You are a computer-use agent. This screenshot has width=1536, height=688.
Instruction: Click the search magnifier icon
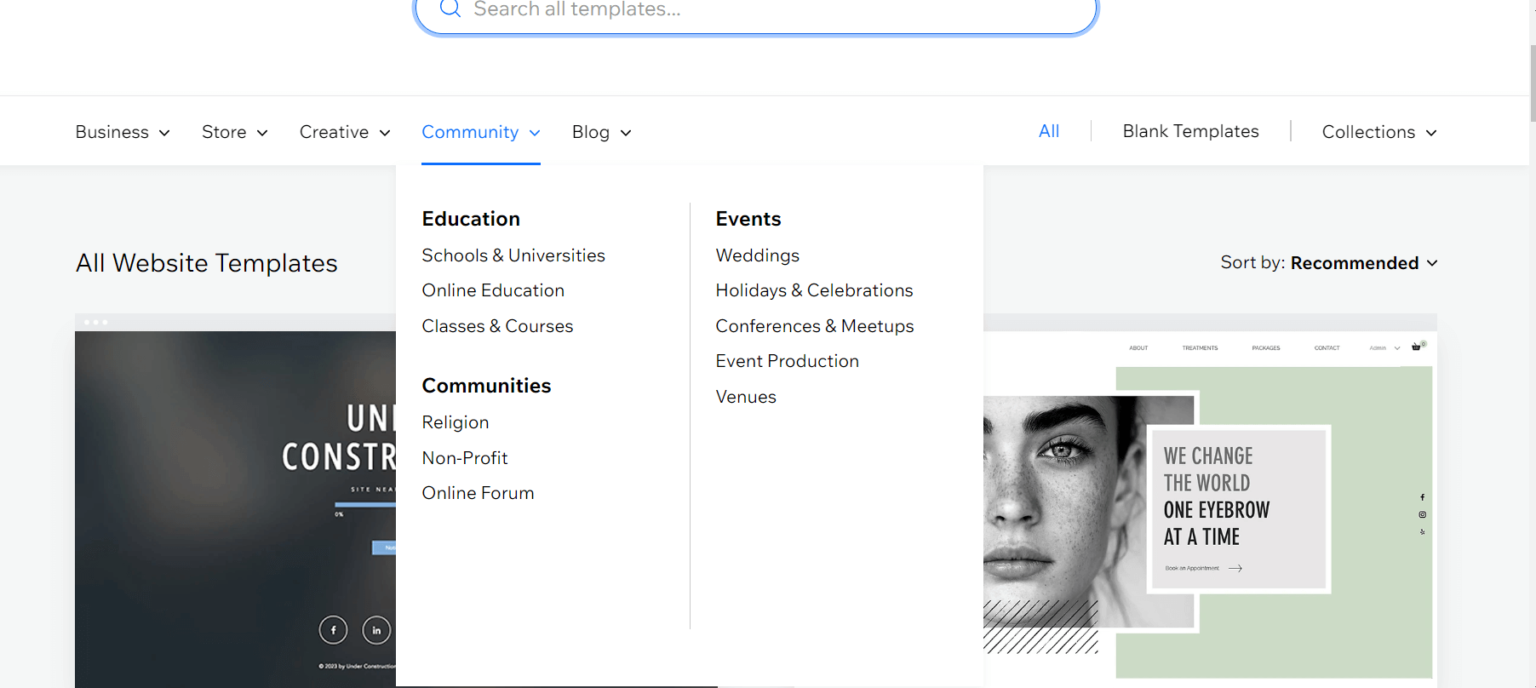pyautogui.click(x=450, y=9)
